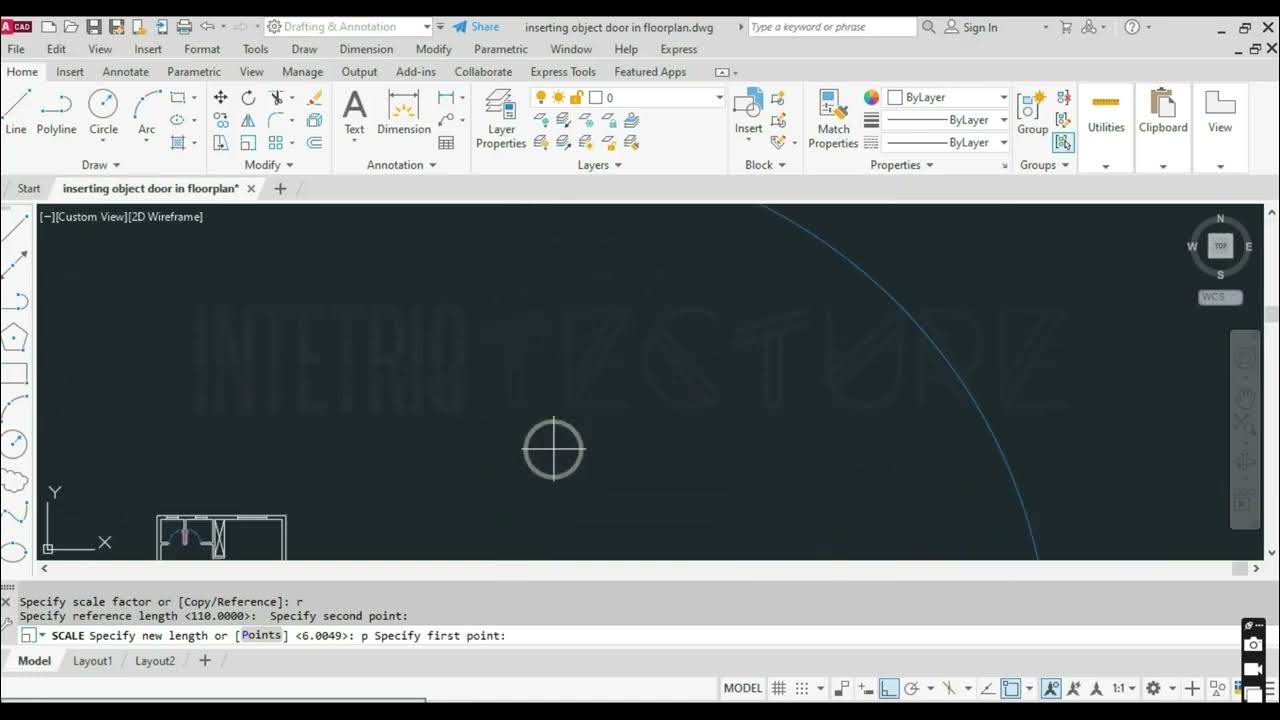The height and width of the screenshot is (720, 1280).
Task: Activate the Move tool
Action: [220, 97]
